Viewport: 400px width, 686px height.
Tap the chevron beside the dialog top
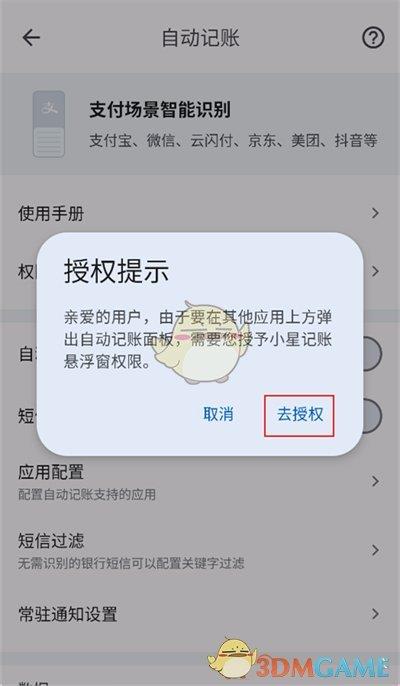tap(375, 271)
